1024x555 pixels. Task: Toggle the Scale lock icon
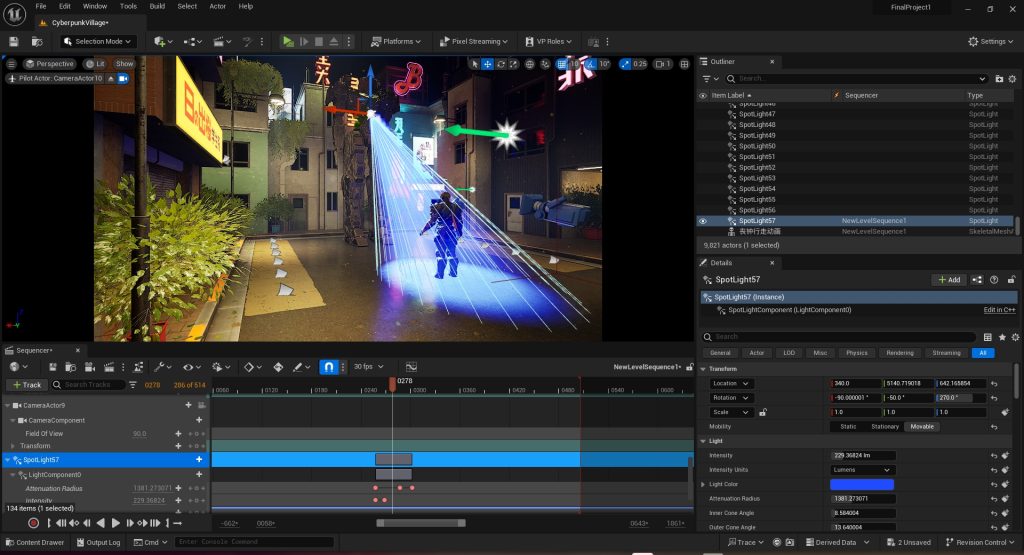762,412
